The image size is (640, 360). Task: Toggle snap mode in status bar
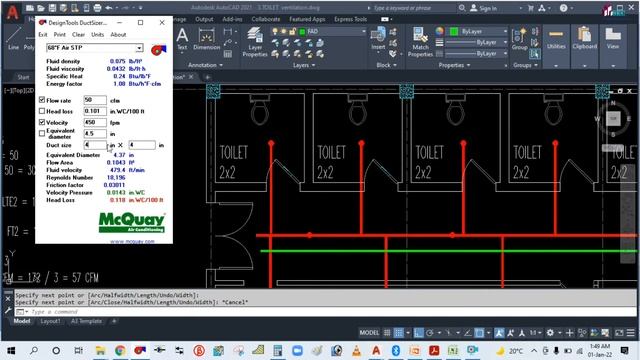pos(398,333)
